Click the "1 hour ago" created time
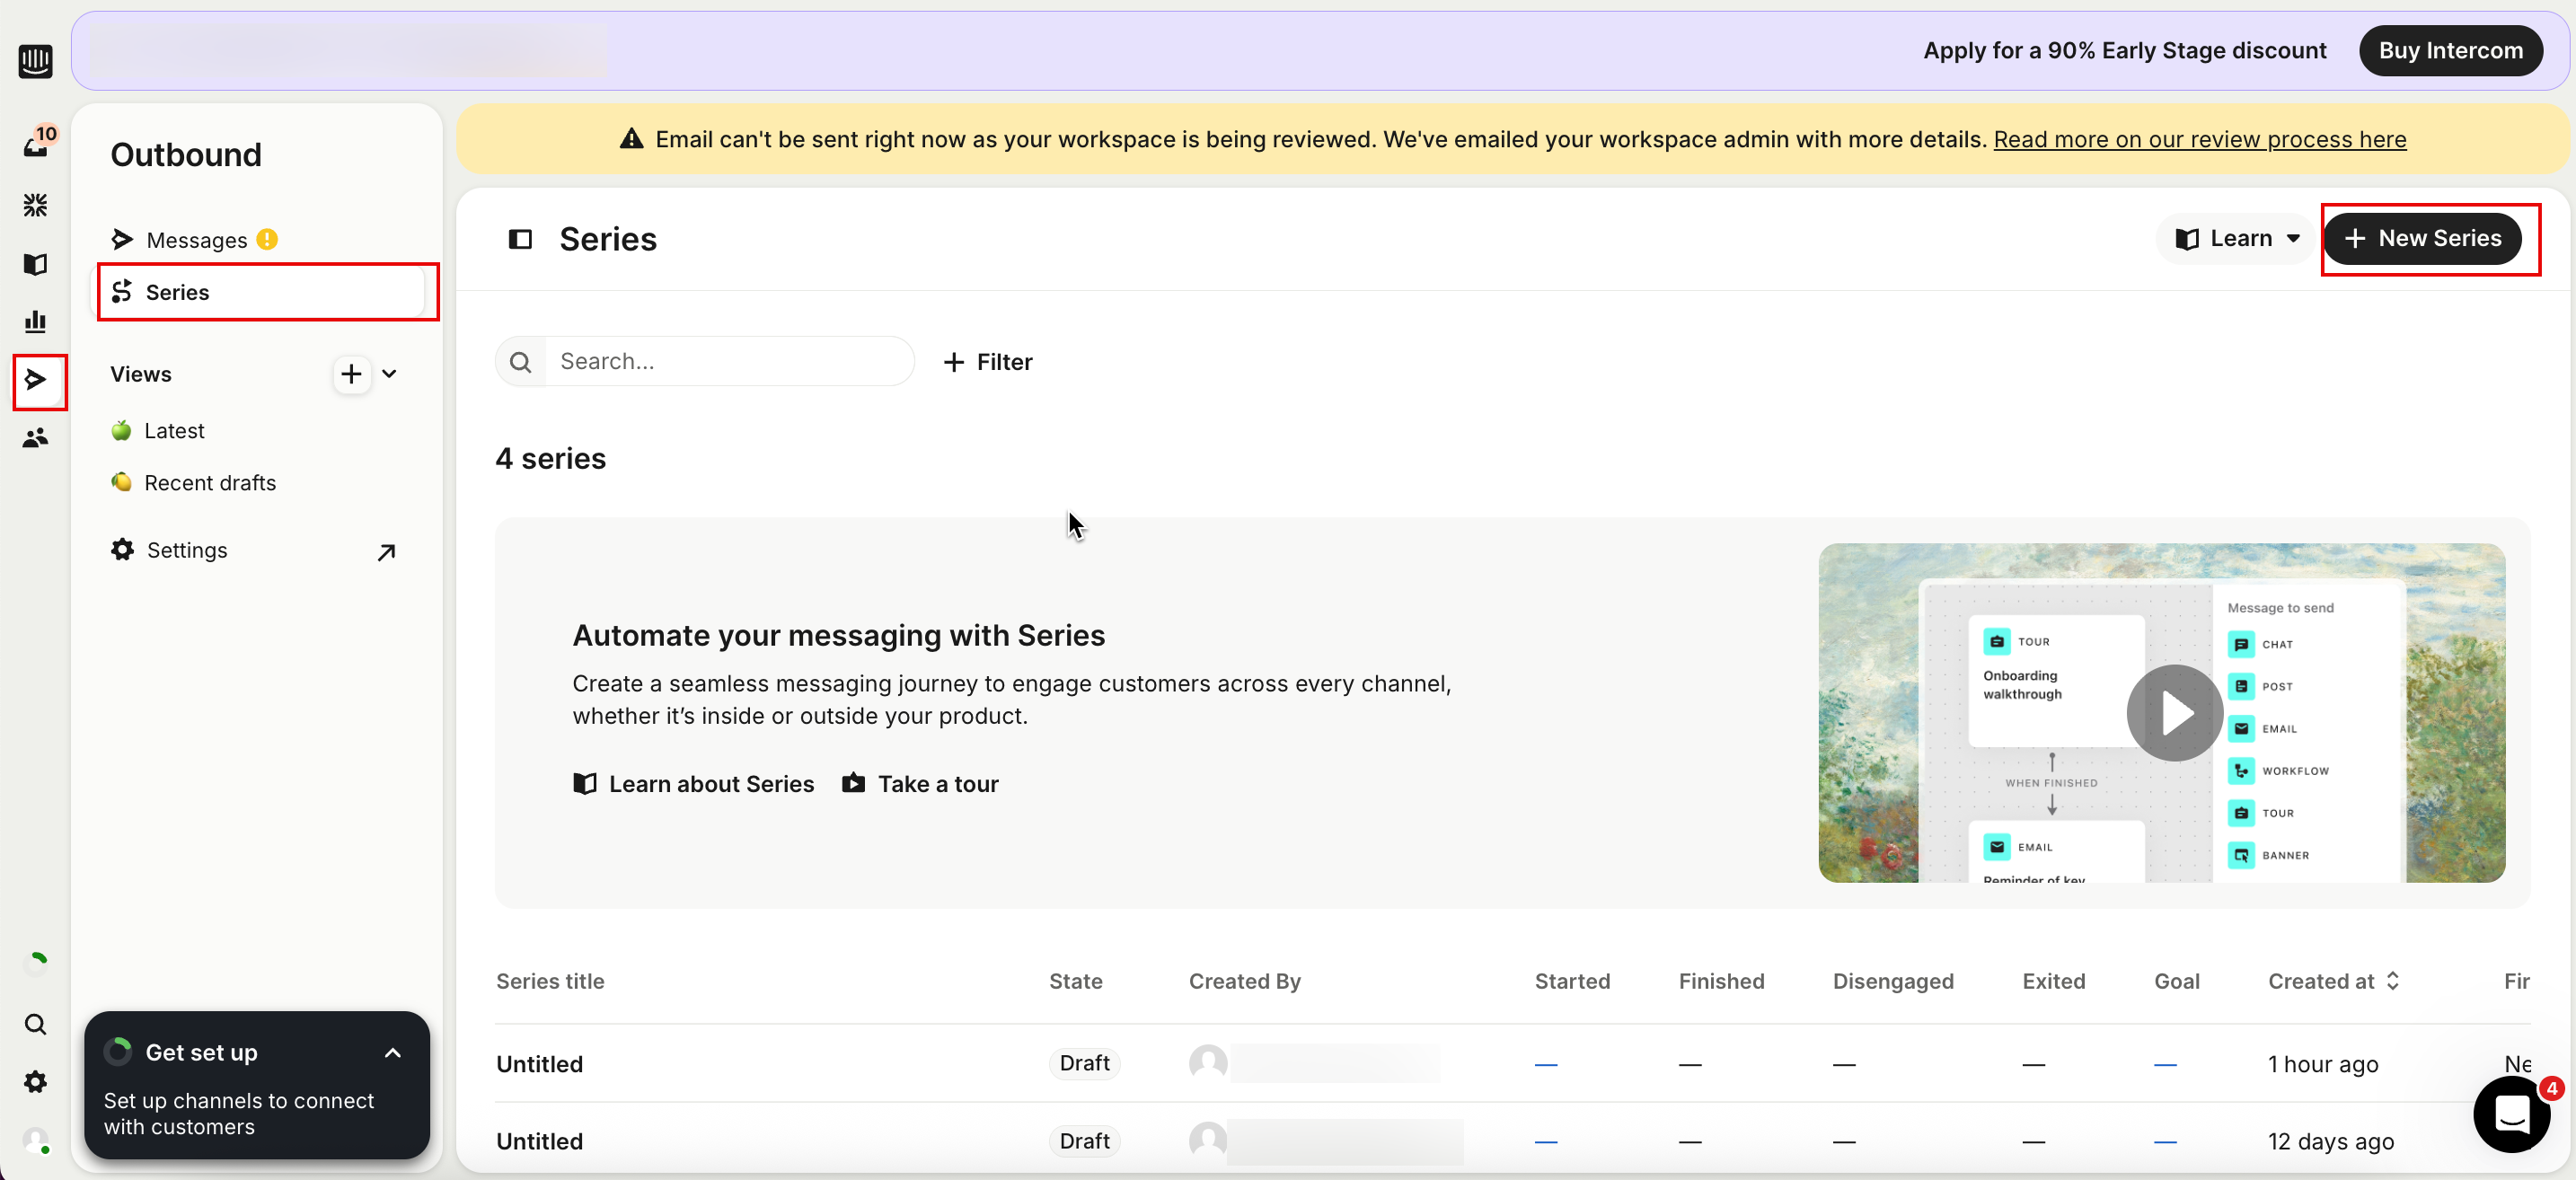 pyautogui.click(x=2323, y=1064)
